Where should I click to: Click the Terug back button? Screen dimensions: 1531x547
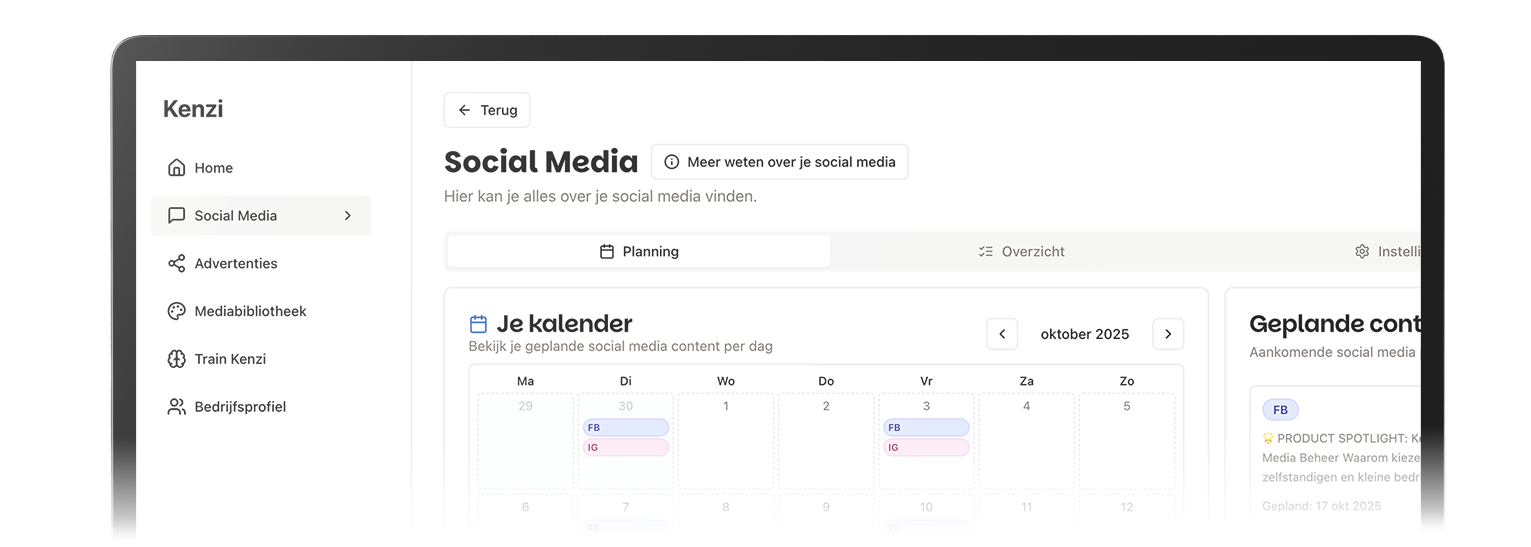point(487,110)
